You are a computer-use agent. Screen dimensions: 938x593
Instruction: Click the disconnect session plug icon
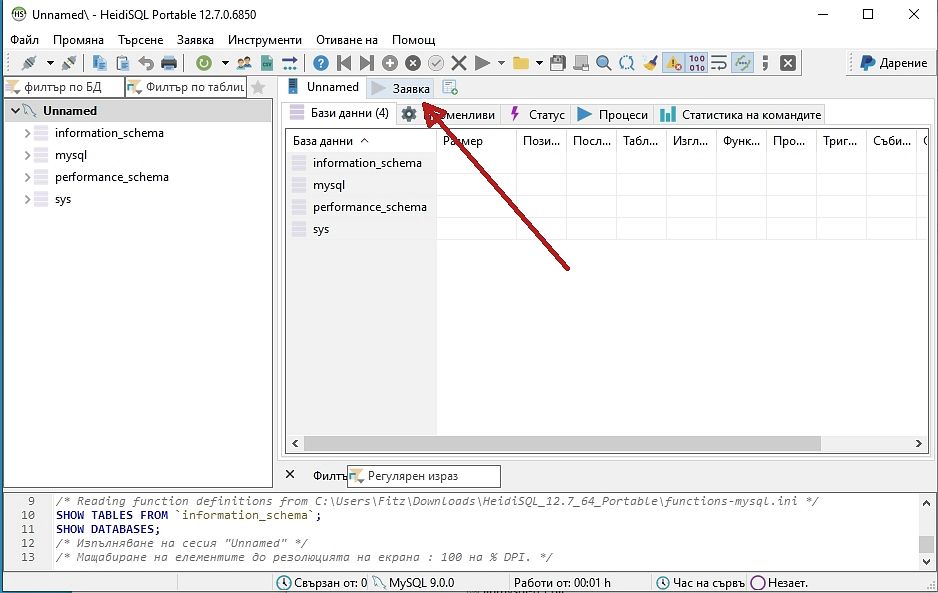69,63
